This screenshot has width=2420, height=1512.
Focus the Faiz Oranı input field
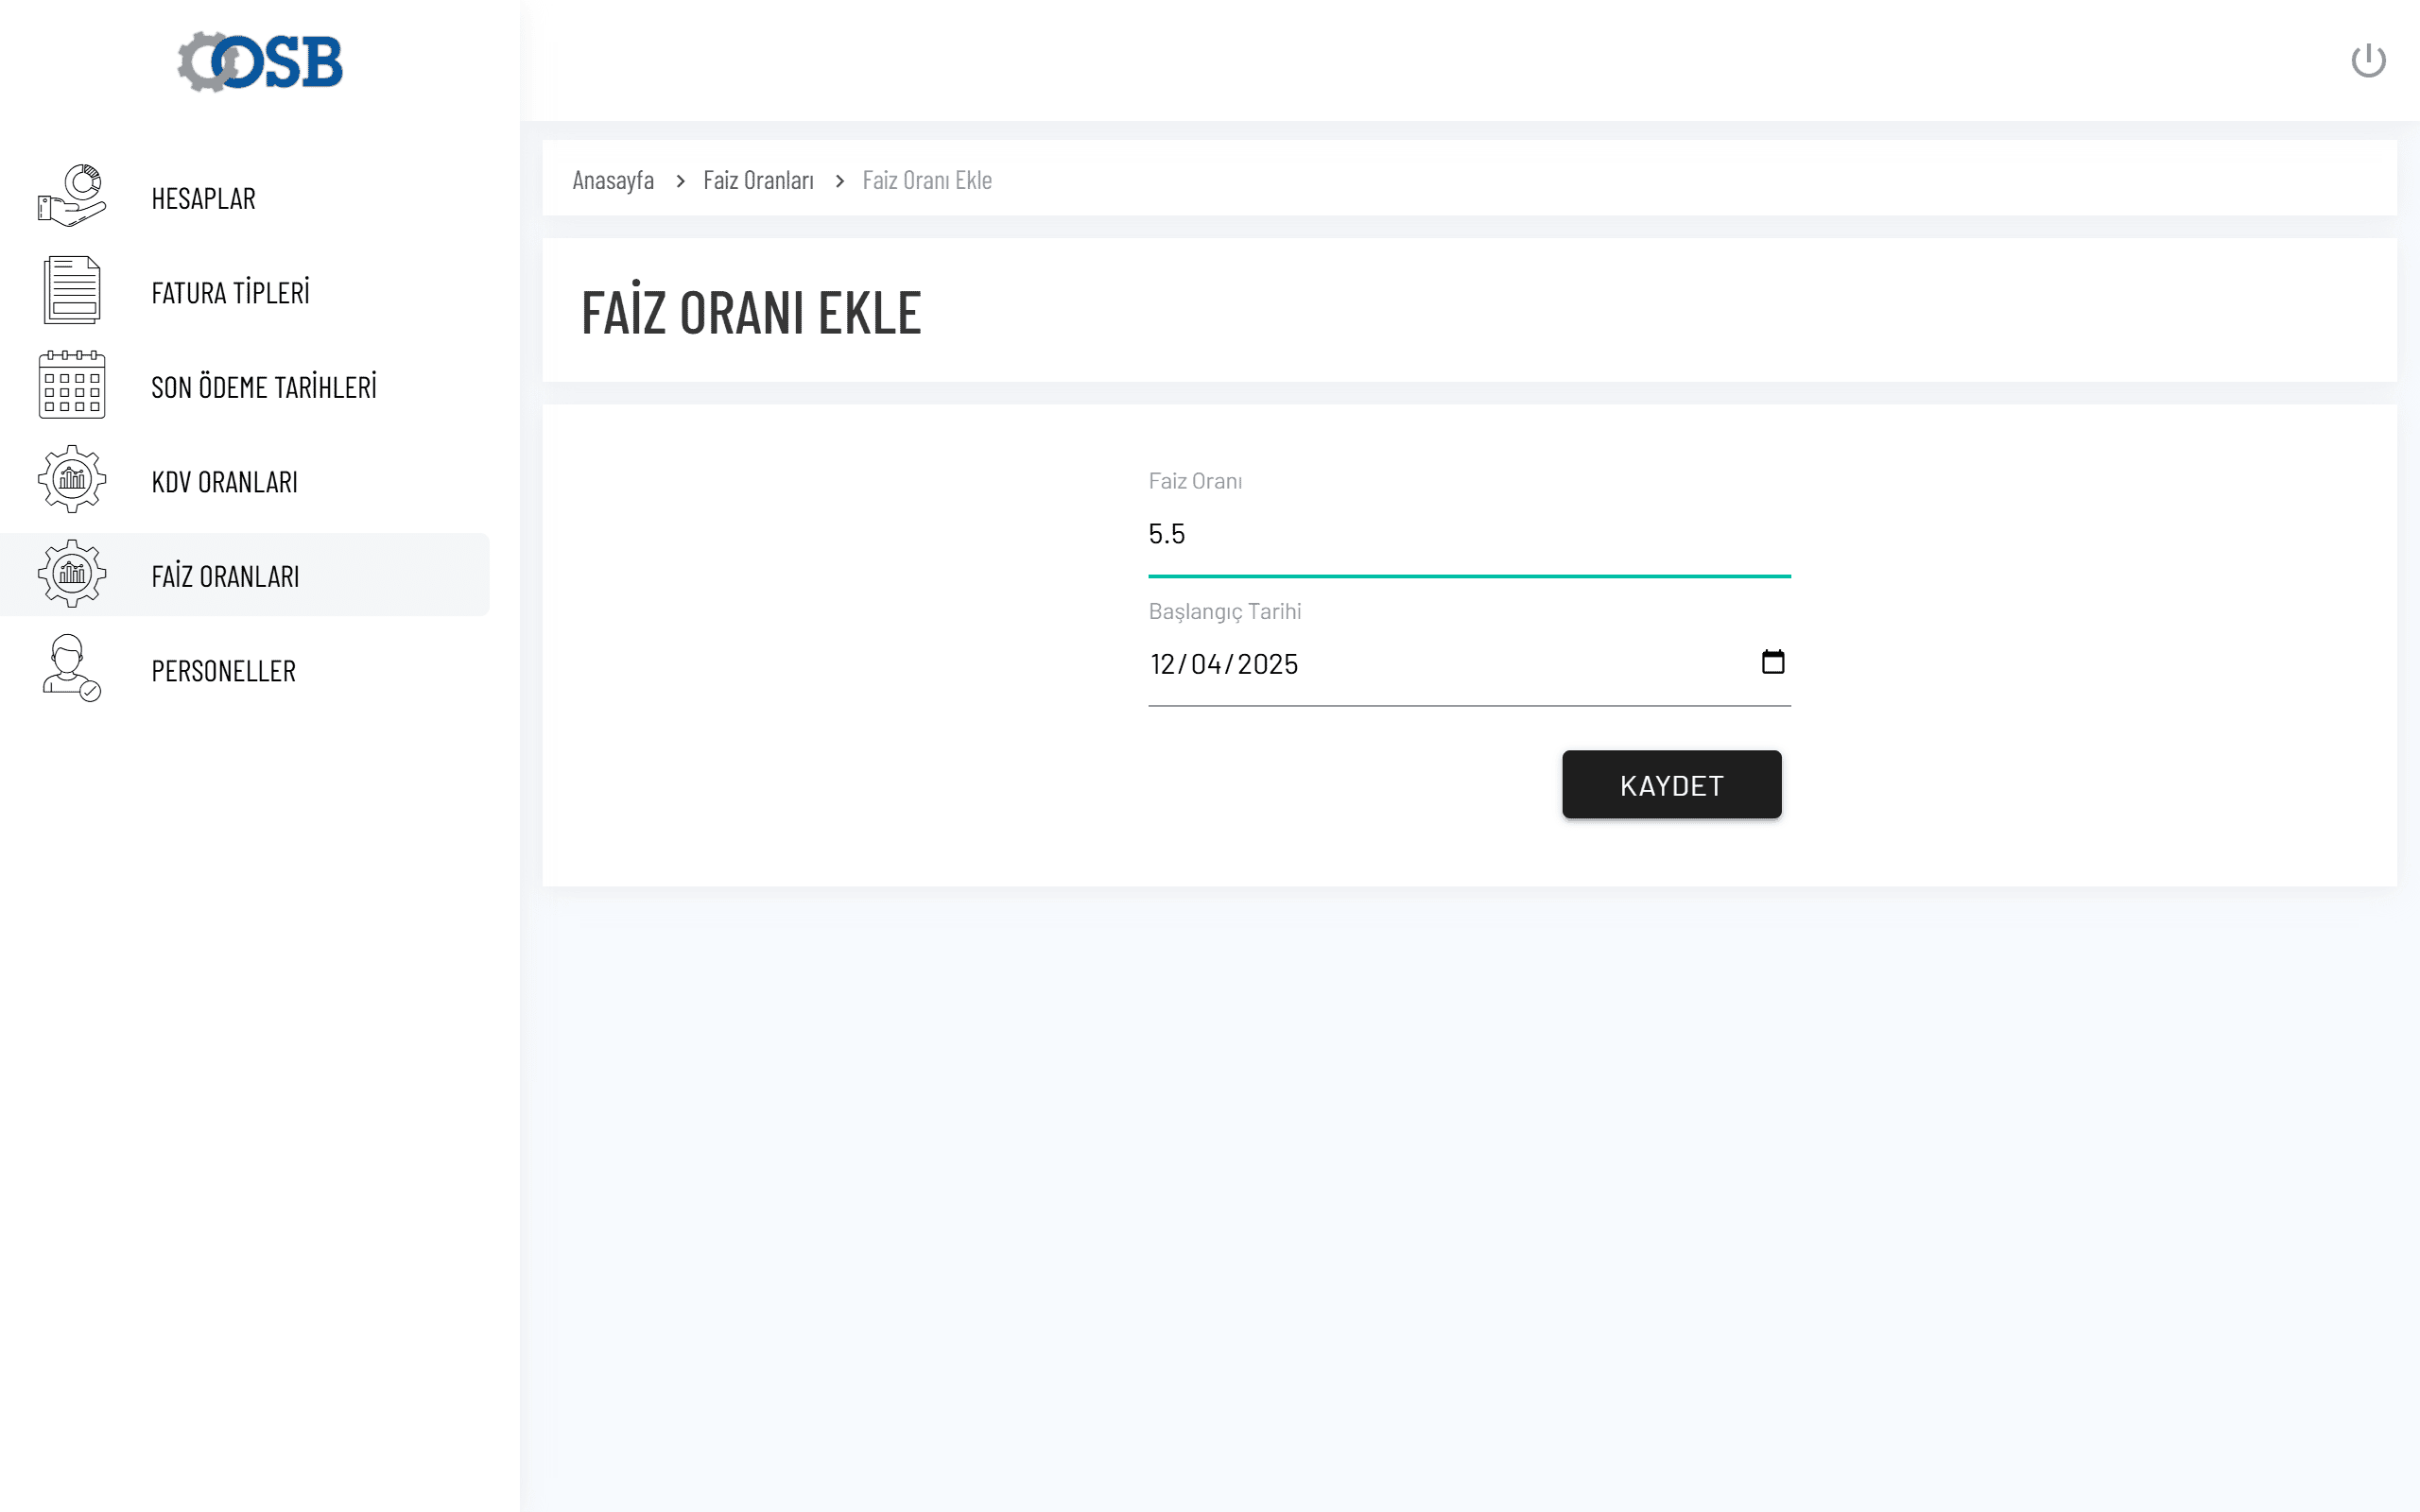(x=1468, y=534)
